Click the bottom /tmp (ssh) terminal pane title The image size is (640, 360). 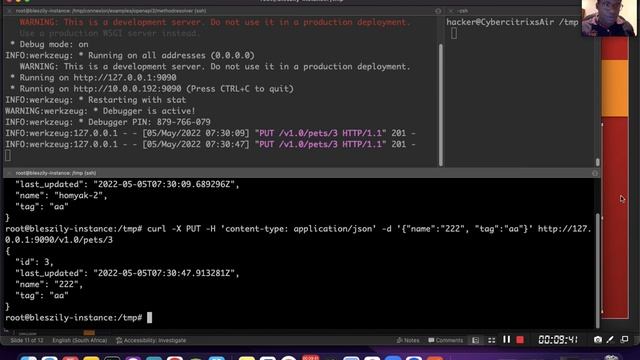[x=56, y=173]
